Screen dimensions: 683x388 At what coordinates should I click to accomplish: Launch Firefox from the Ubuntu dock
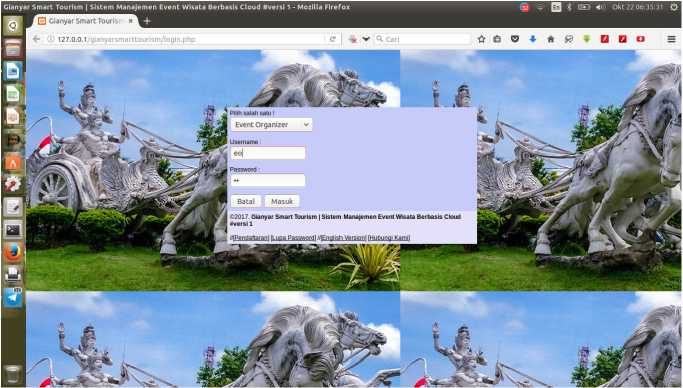click(13, 252)
